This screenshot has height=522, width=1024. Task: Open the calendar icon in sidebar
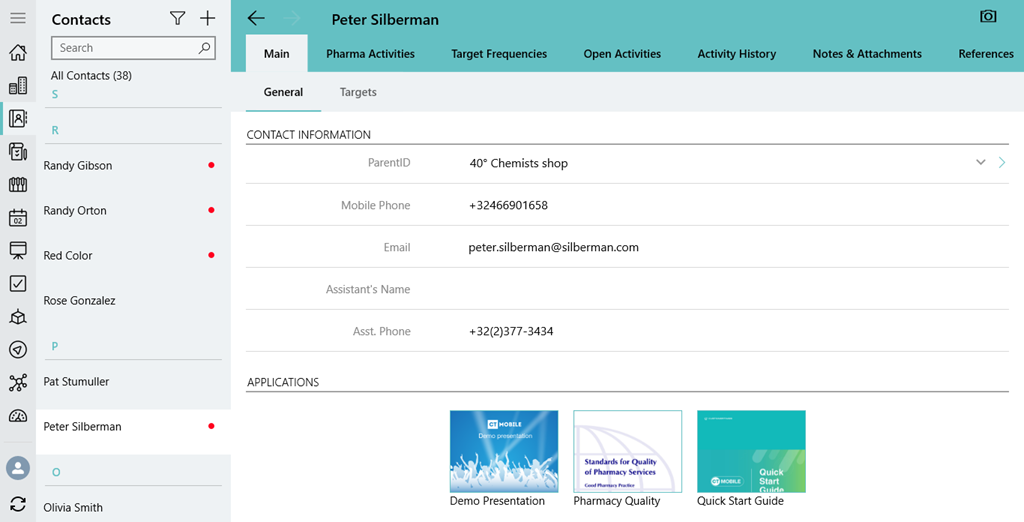coord(17,218)
